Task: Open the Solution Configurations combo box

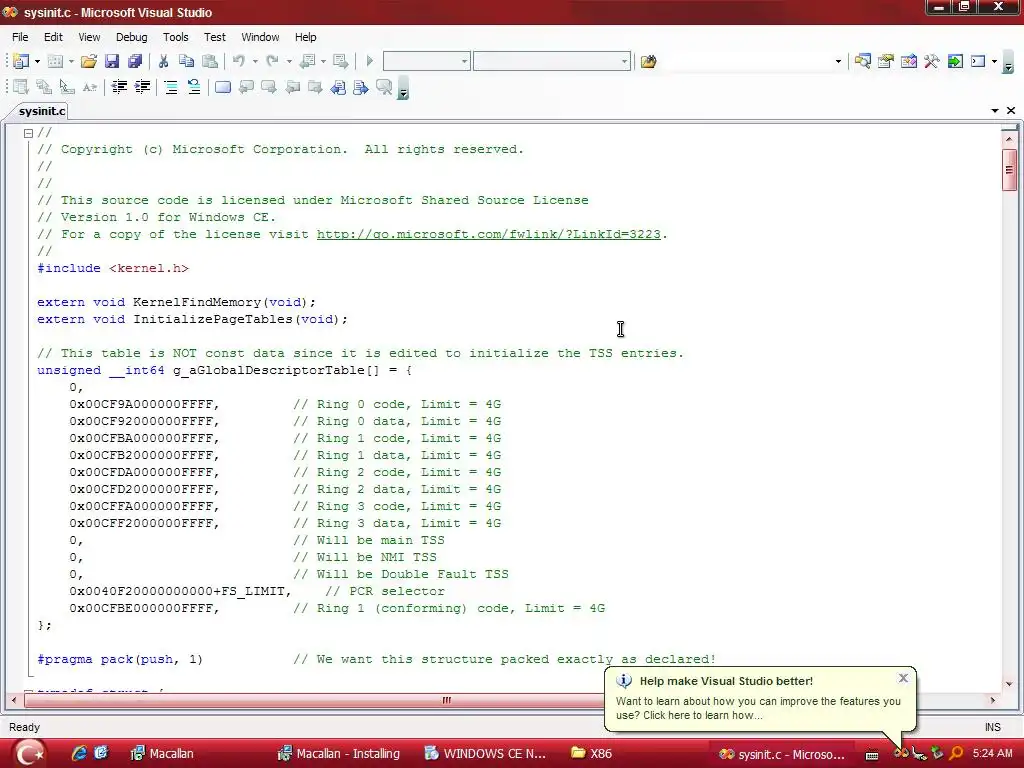Action: (426, 61)
